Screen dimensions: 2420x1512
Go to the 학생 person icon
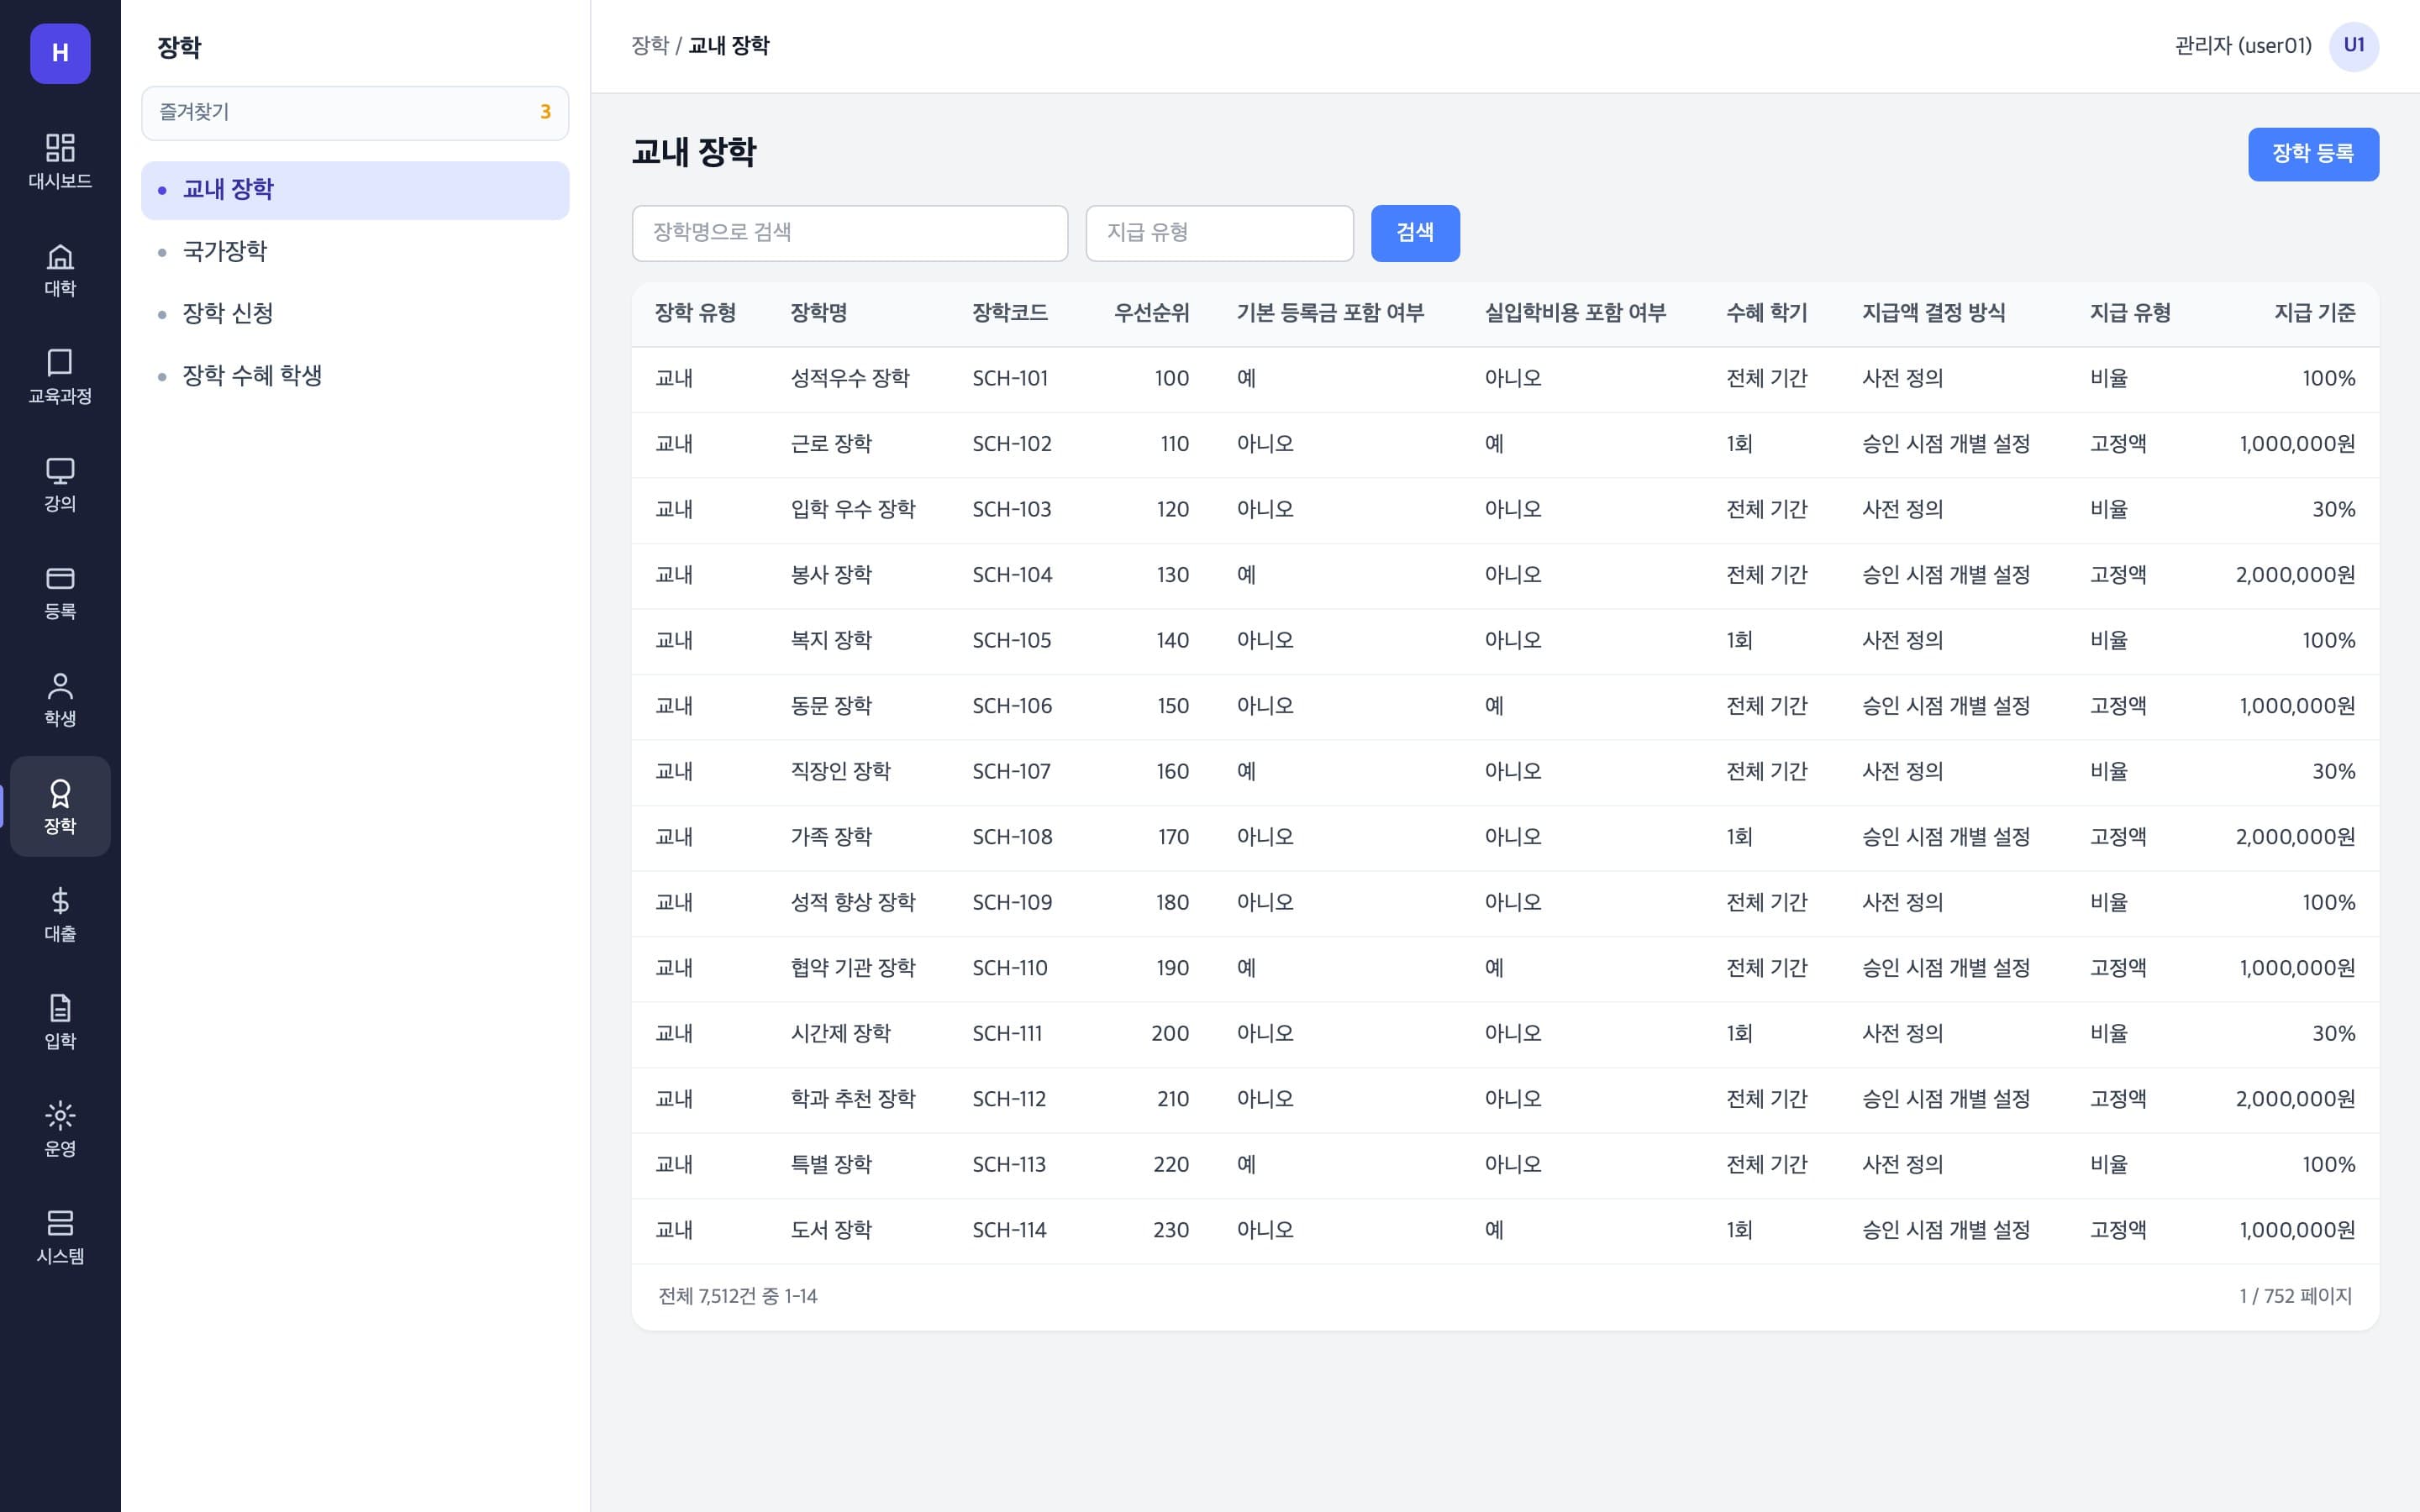pos(60,700)
